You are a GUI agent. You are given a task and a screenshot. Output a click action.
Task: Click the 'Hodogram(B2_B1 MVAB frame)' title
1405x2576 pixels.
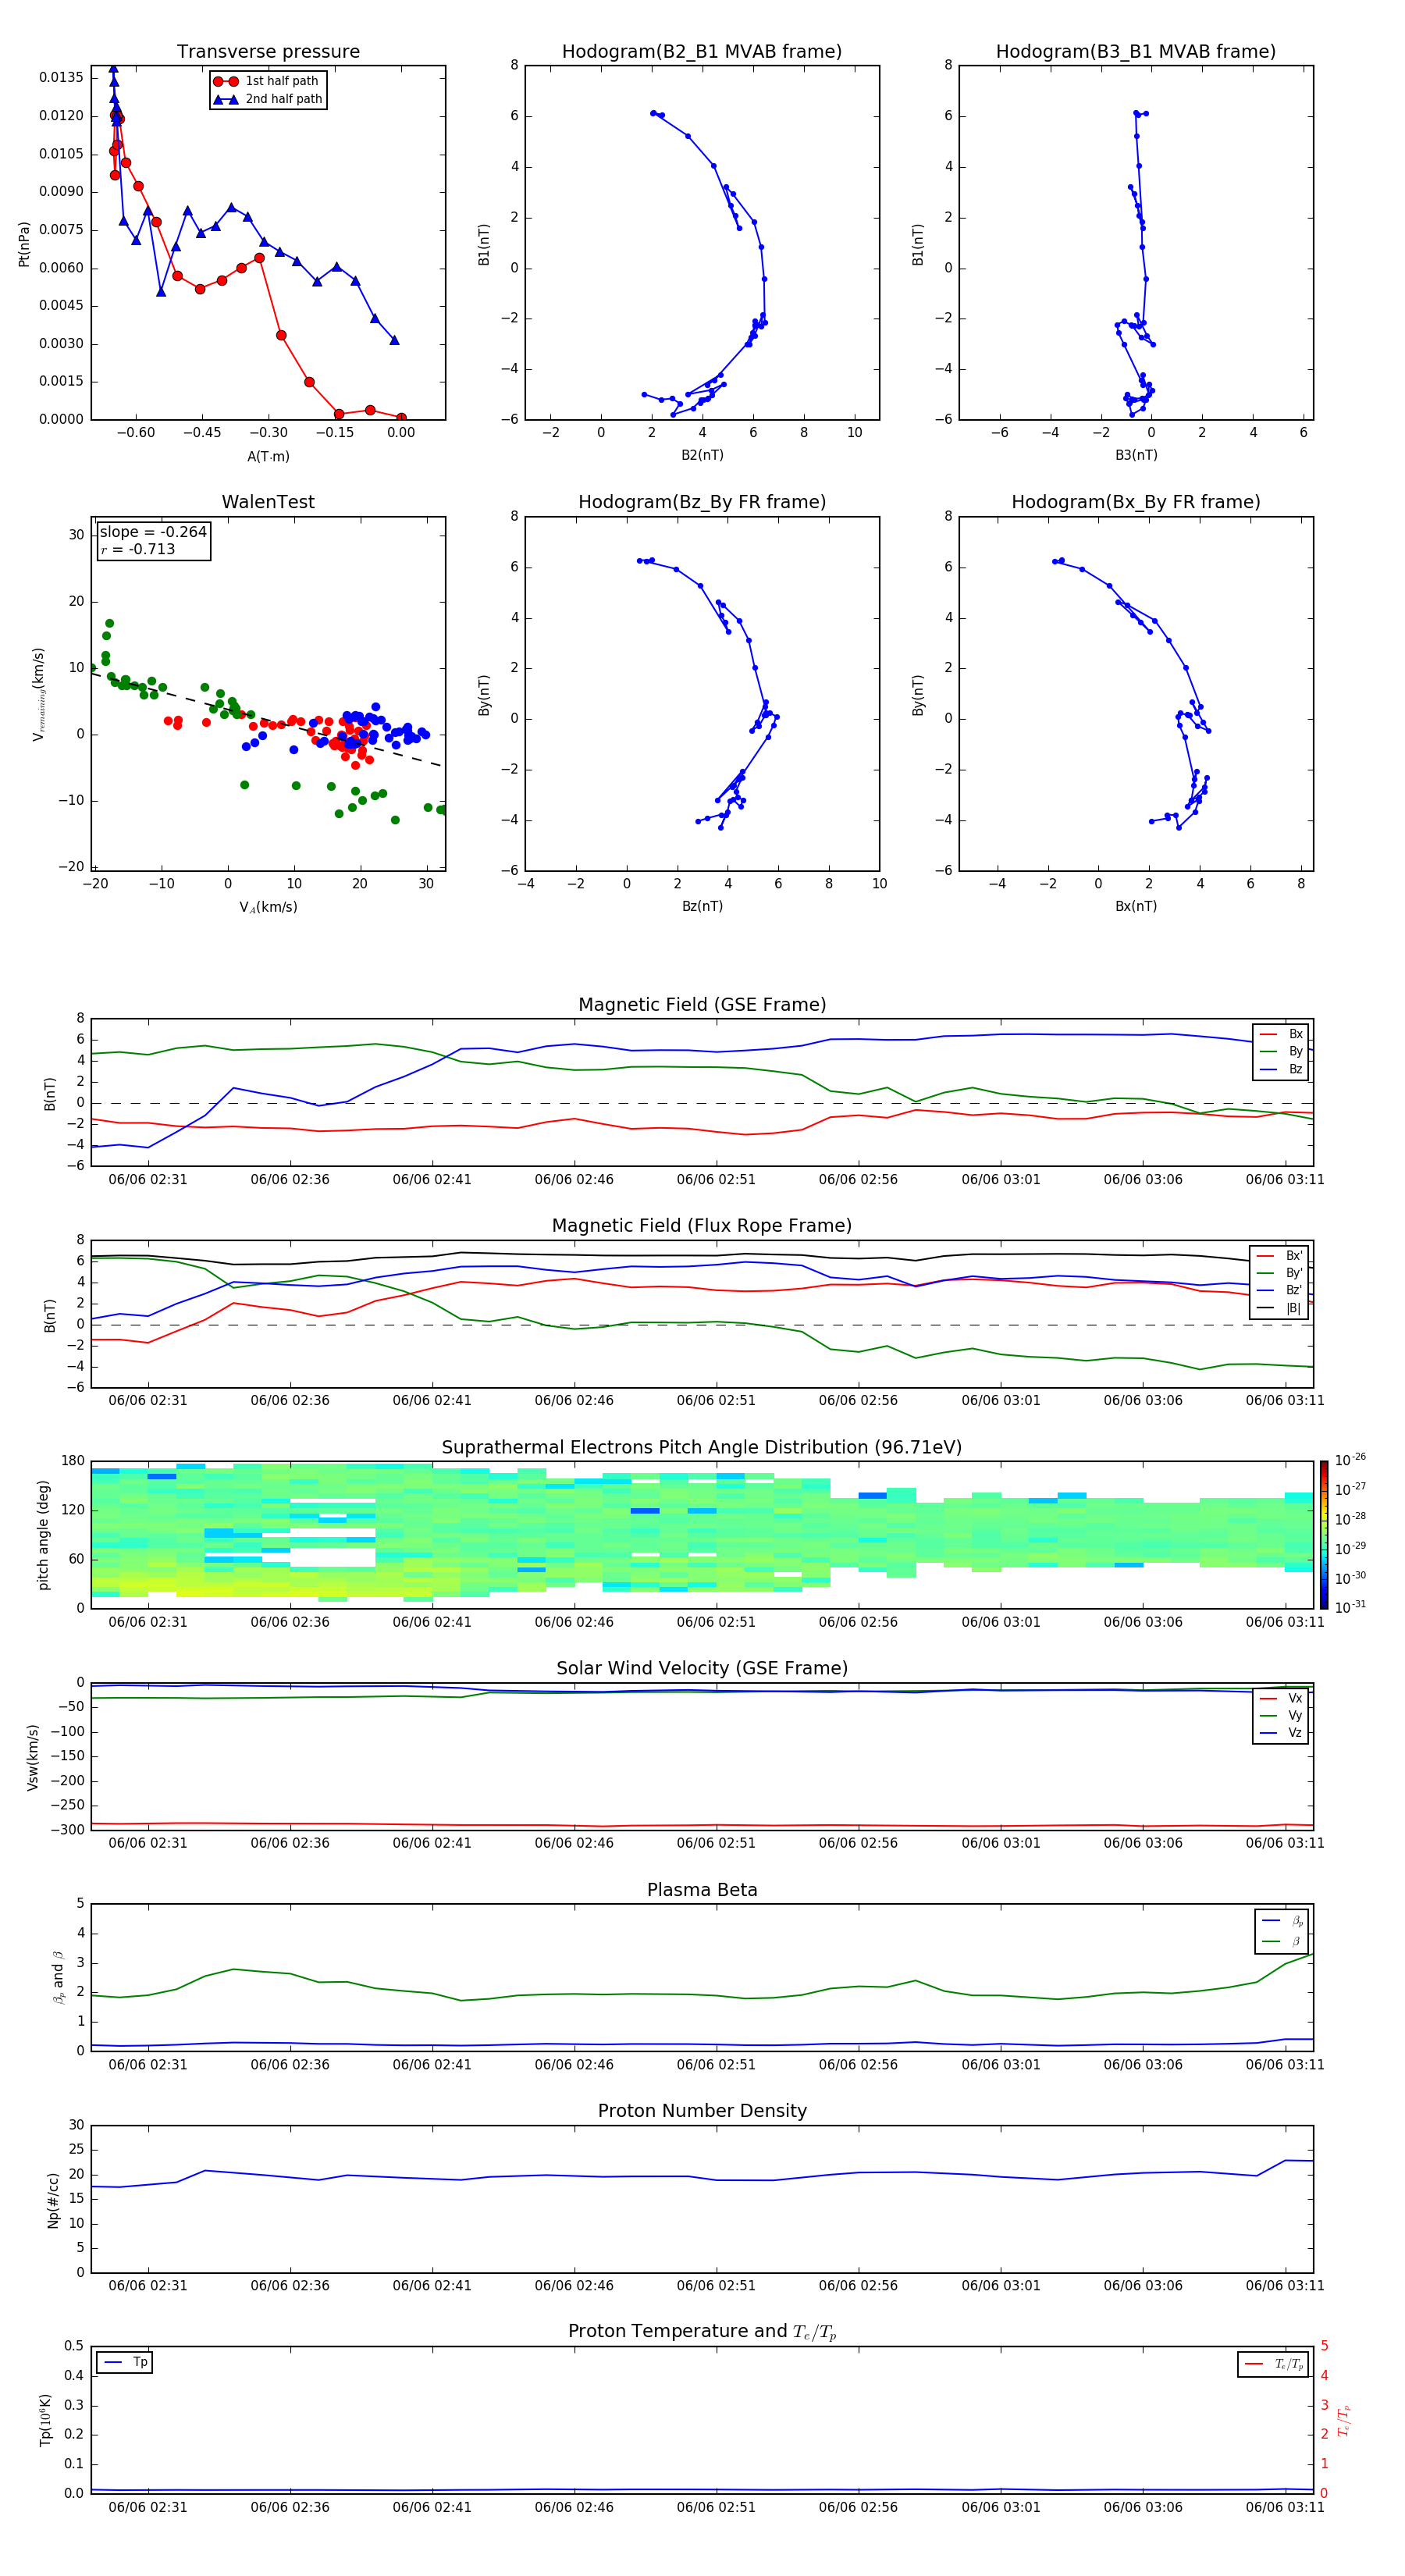[x=701, y=51]
